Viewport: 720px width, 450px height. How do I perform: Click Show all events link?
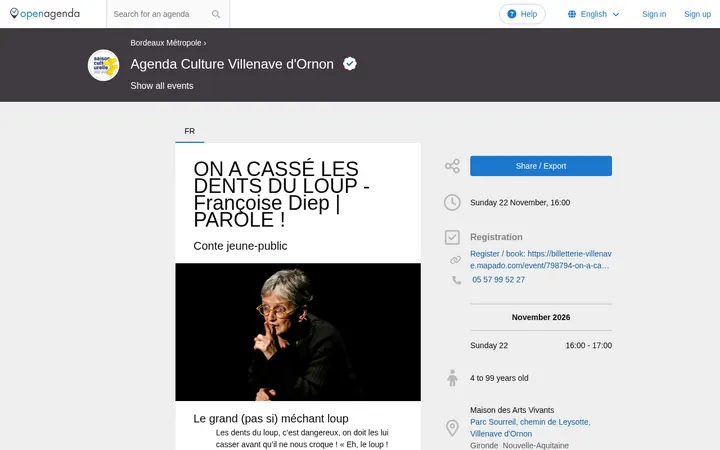162,86
